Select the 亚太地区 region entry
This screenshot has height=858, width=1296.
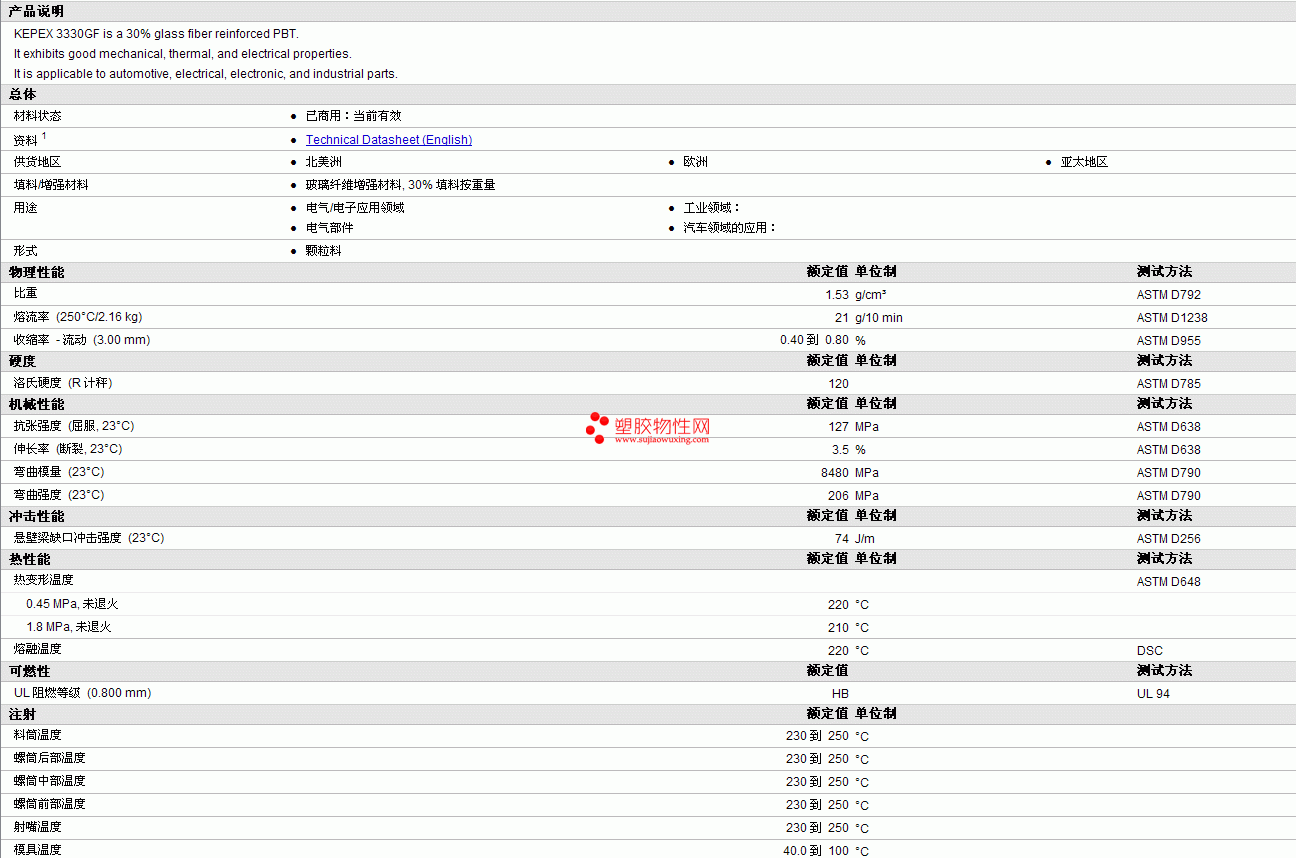click(1084, 162)
